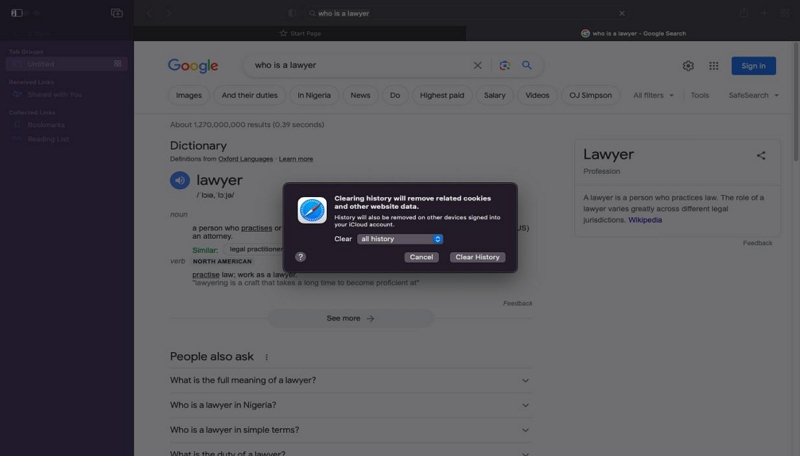Click Cancel in the dialog

pyautogui.click(x=421, y=257)
